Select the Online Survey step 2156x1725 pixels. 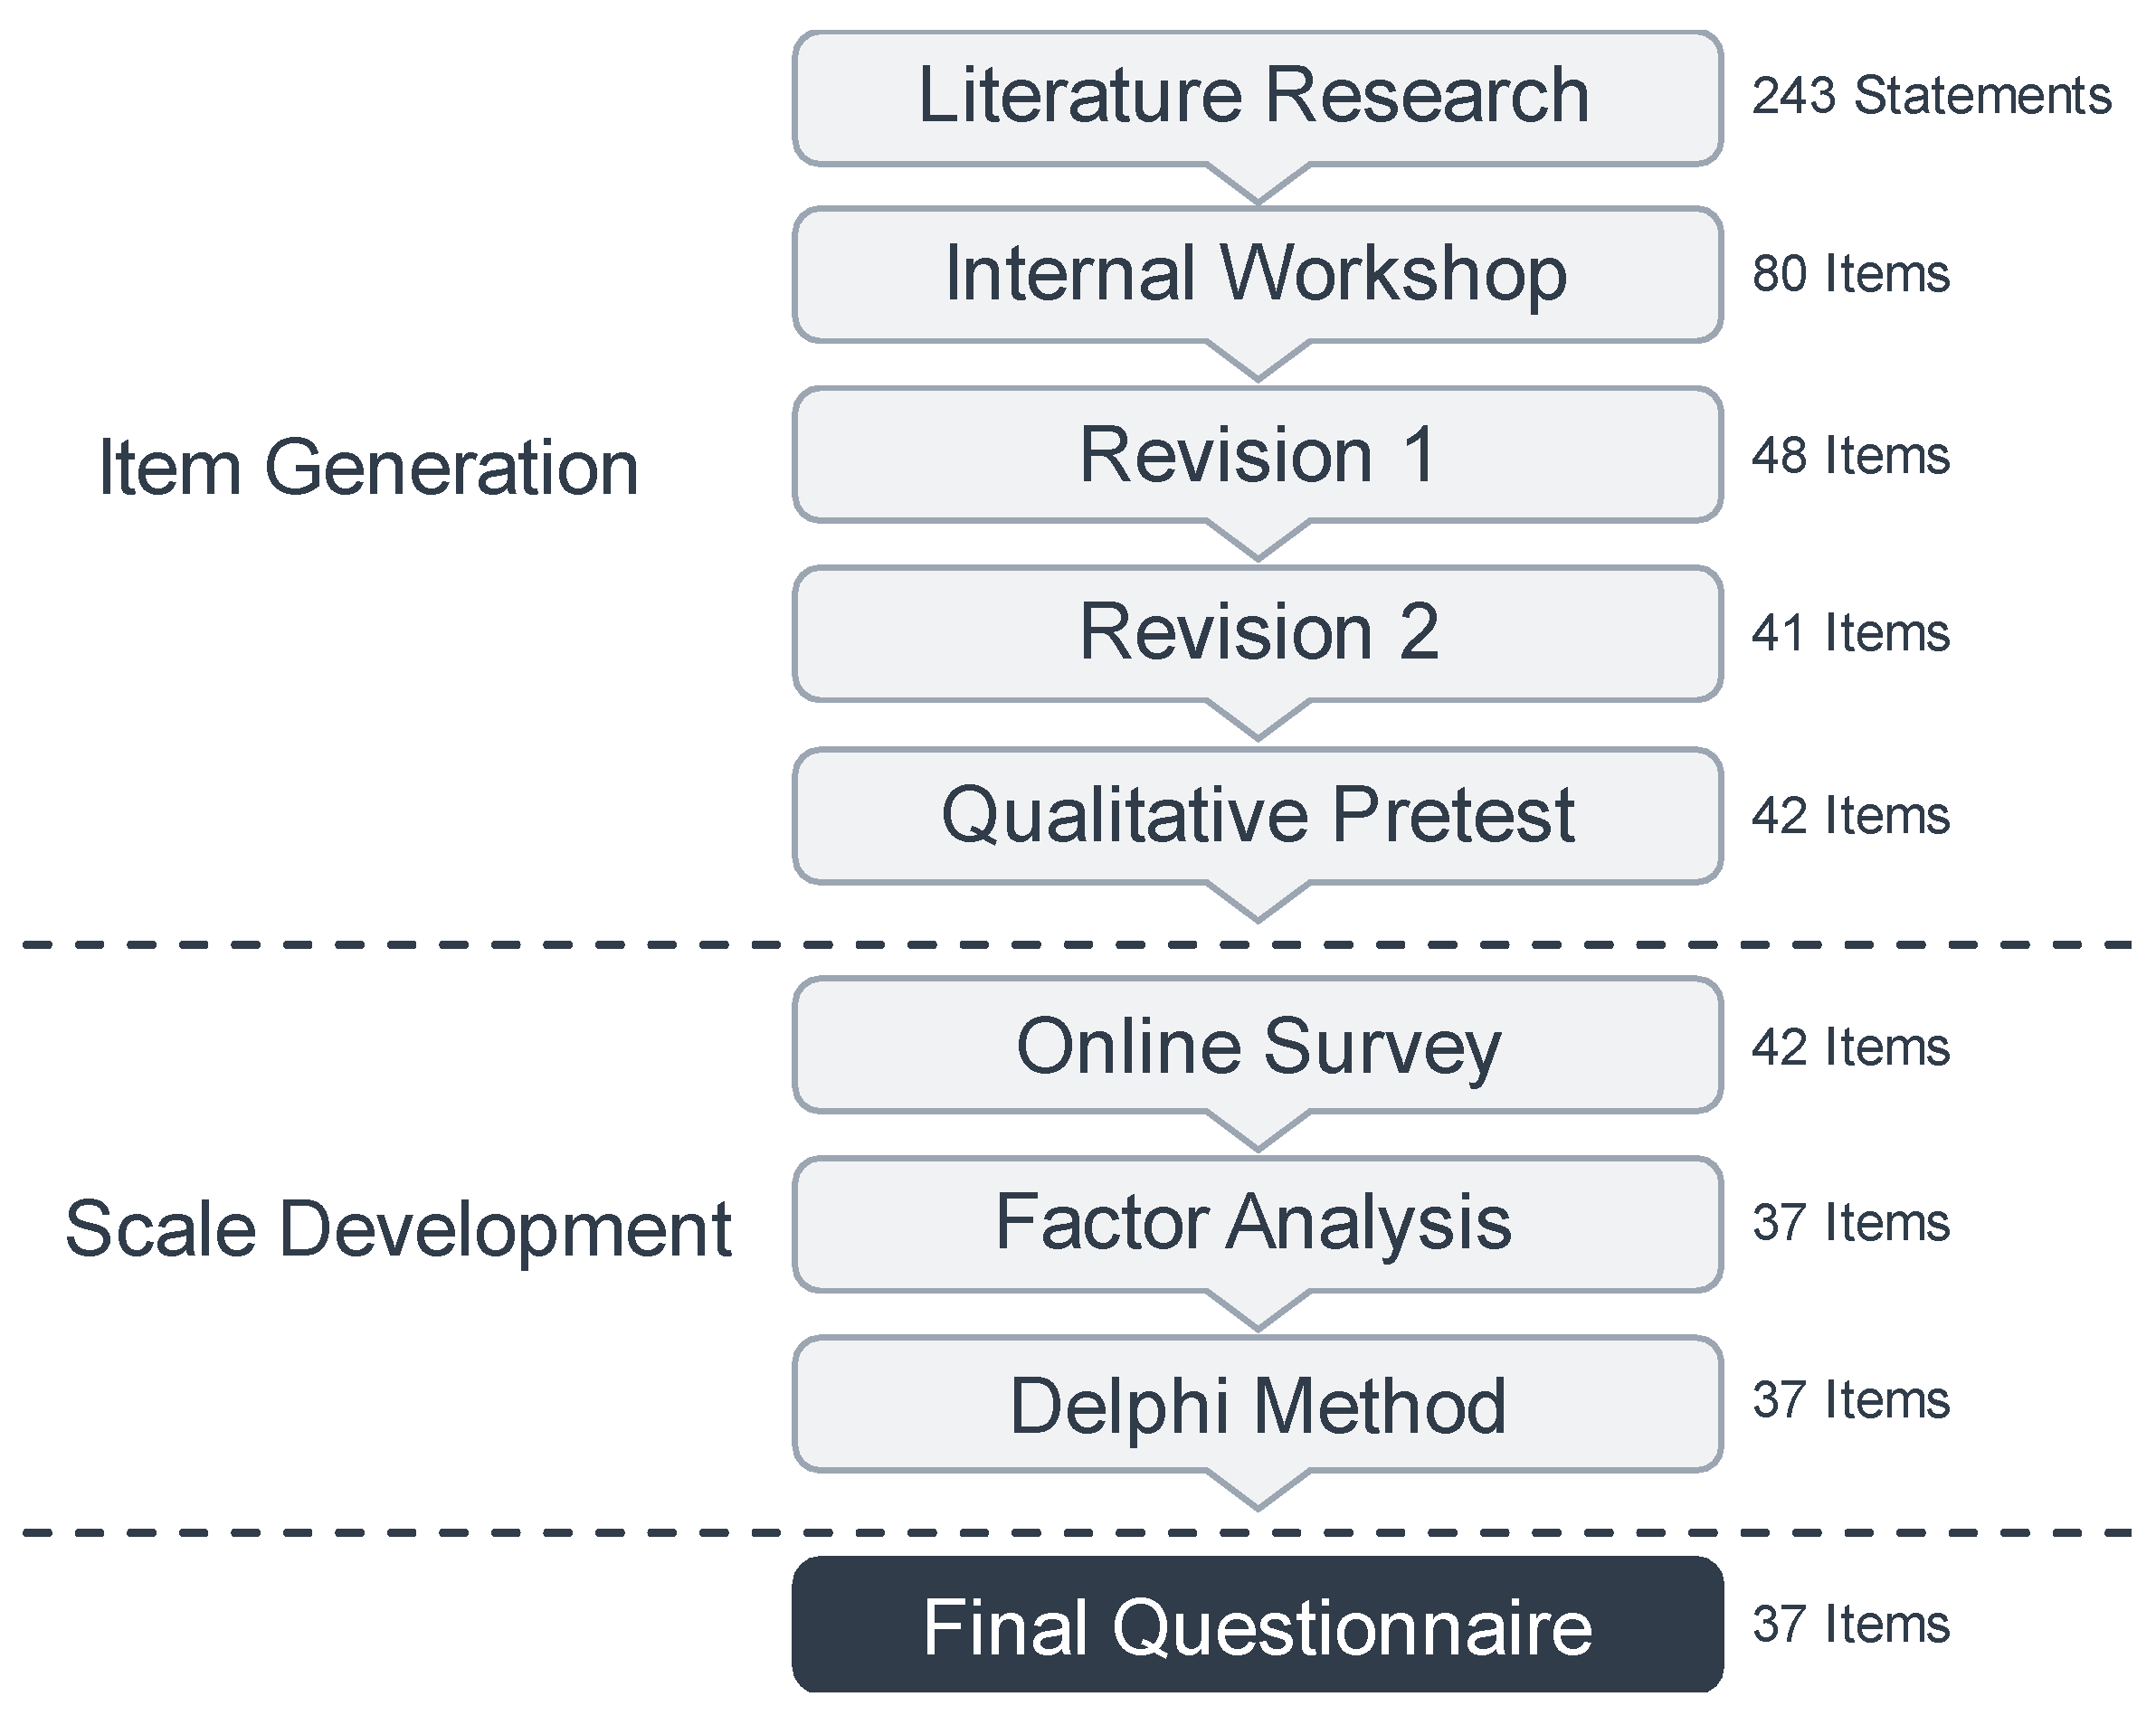tap(1256, 1045)
